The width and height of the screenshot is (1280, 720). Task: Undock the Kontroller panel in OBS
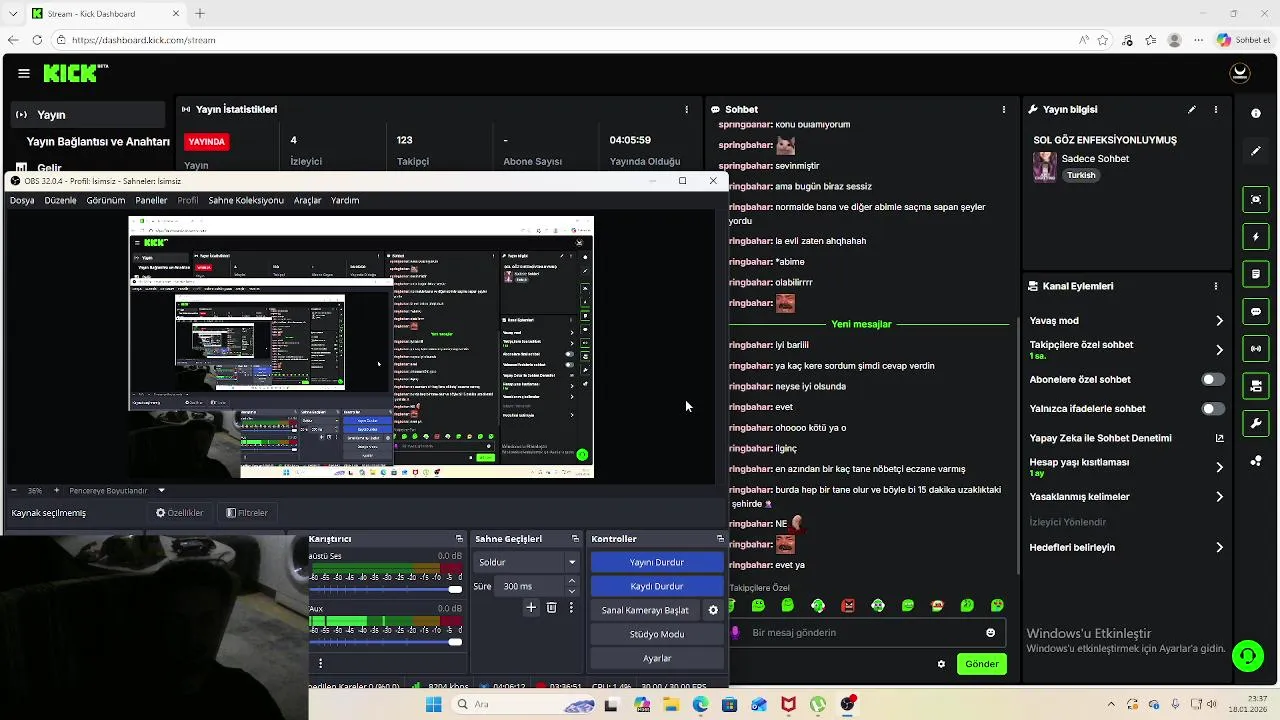tap(719, 539)
